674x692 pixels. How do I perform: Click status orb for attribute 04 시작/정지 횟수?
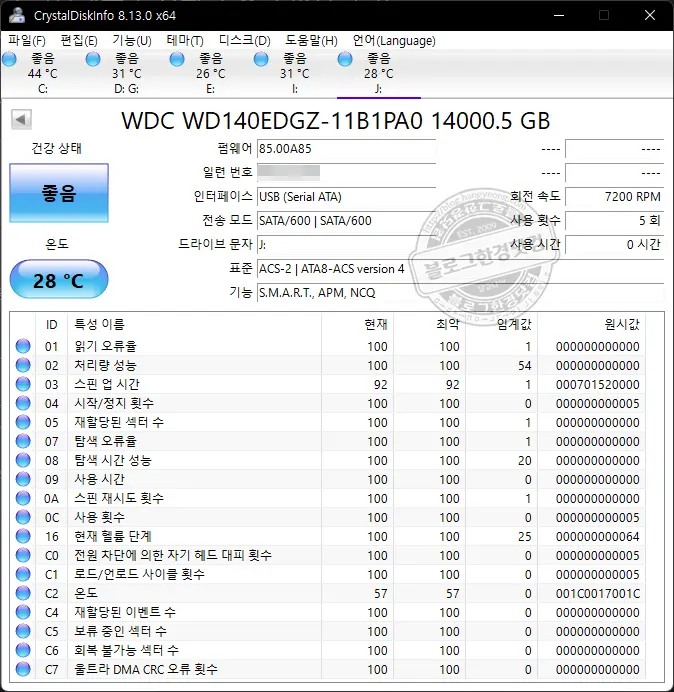coord(23,403)
